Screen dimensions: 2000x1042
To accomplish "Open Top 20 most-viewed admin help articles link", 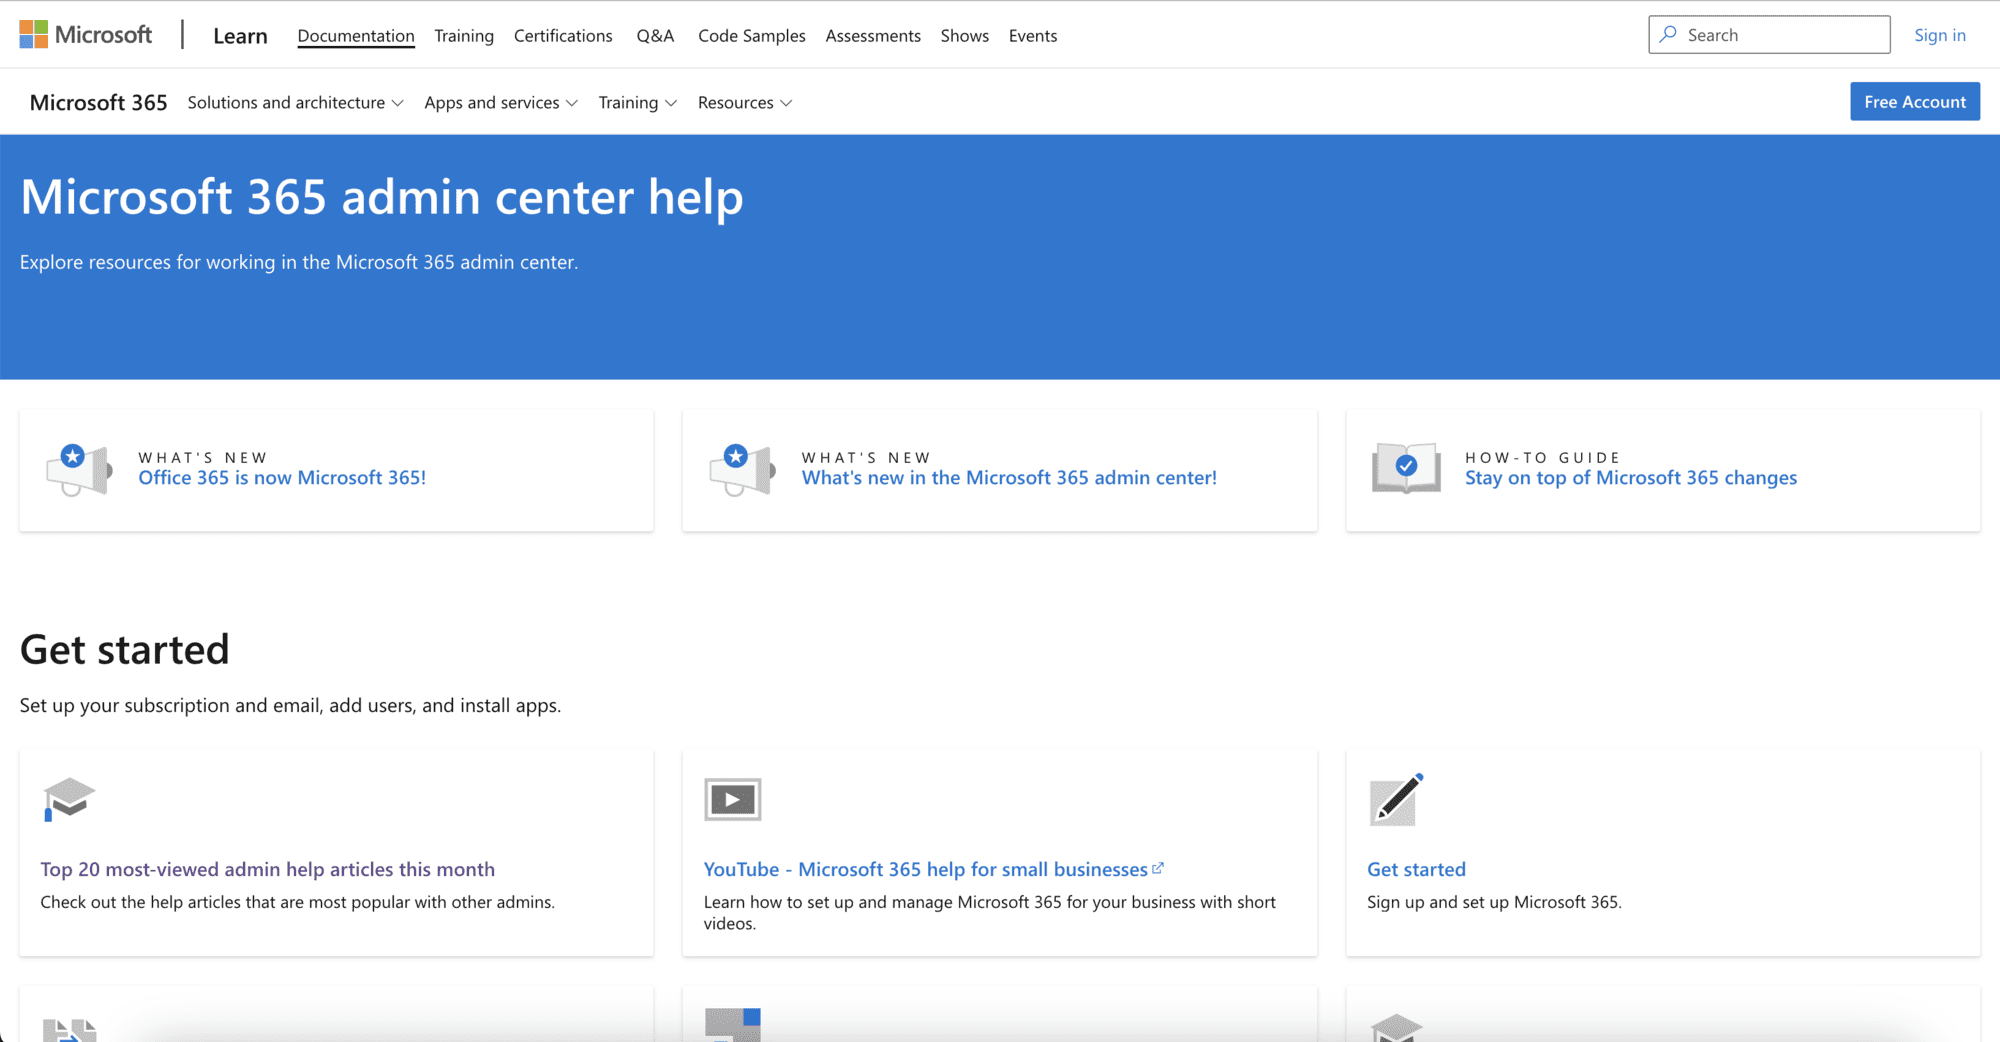I will 268,869.
